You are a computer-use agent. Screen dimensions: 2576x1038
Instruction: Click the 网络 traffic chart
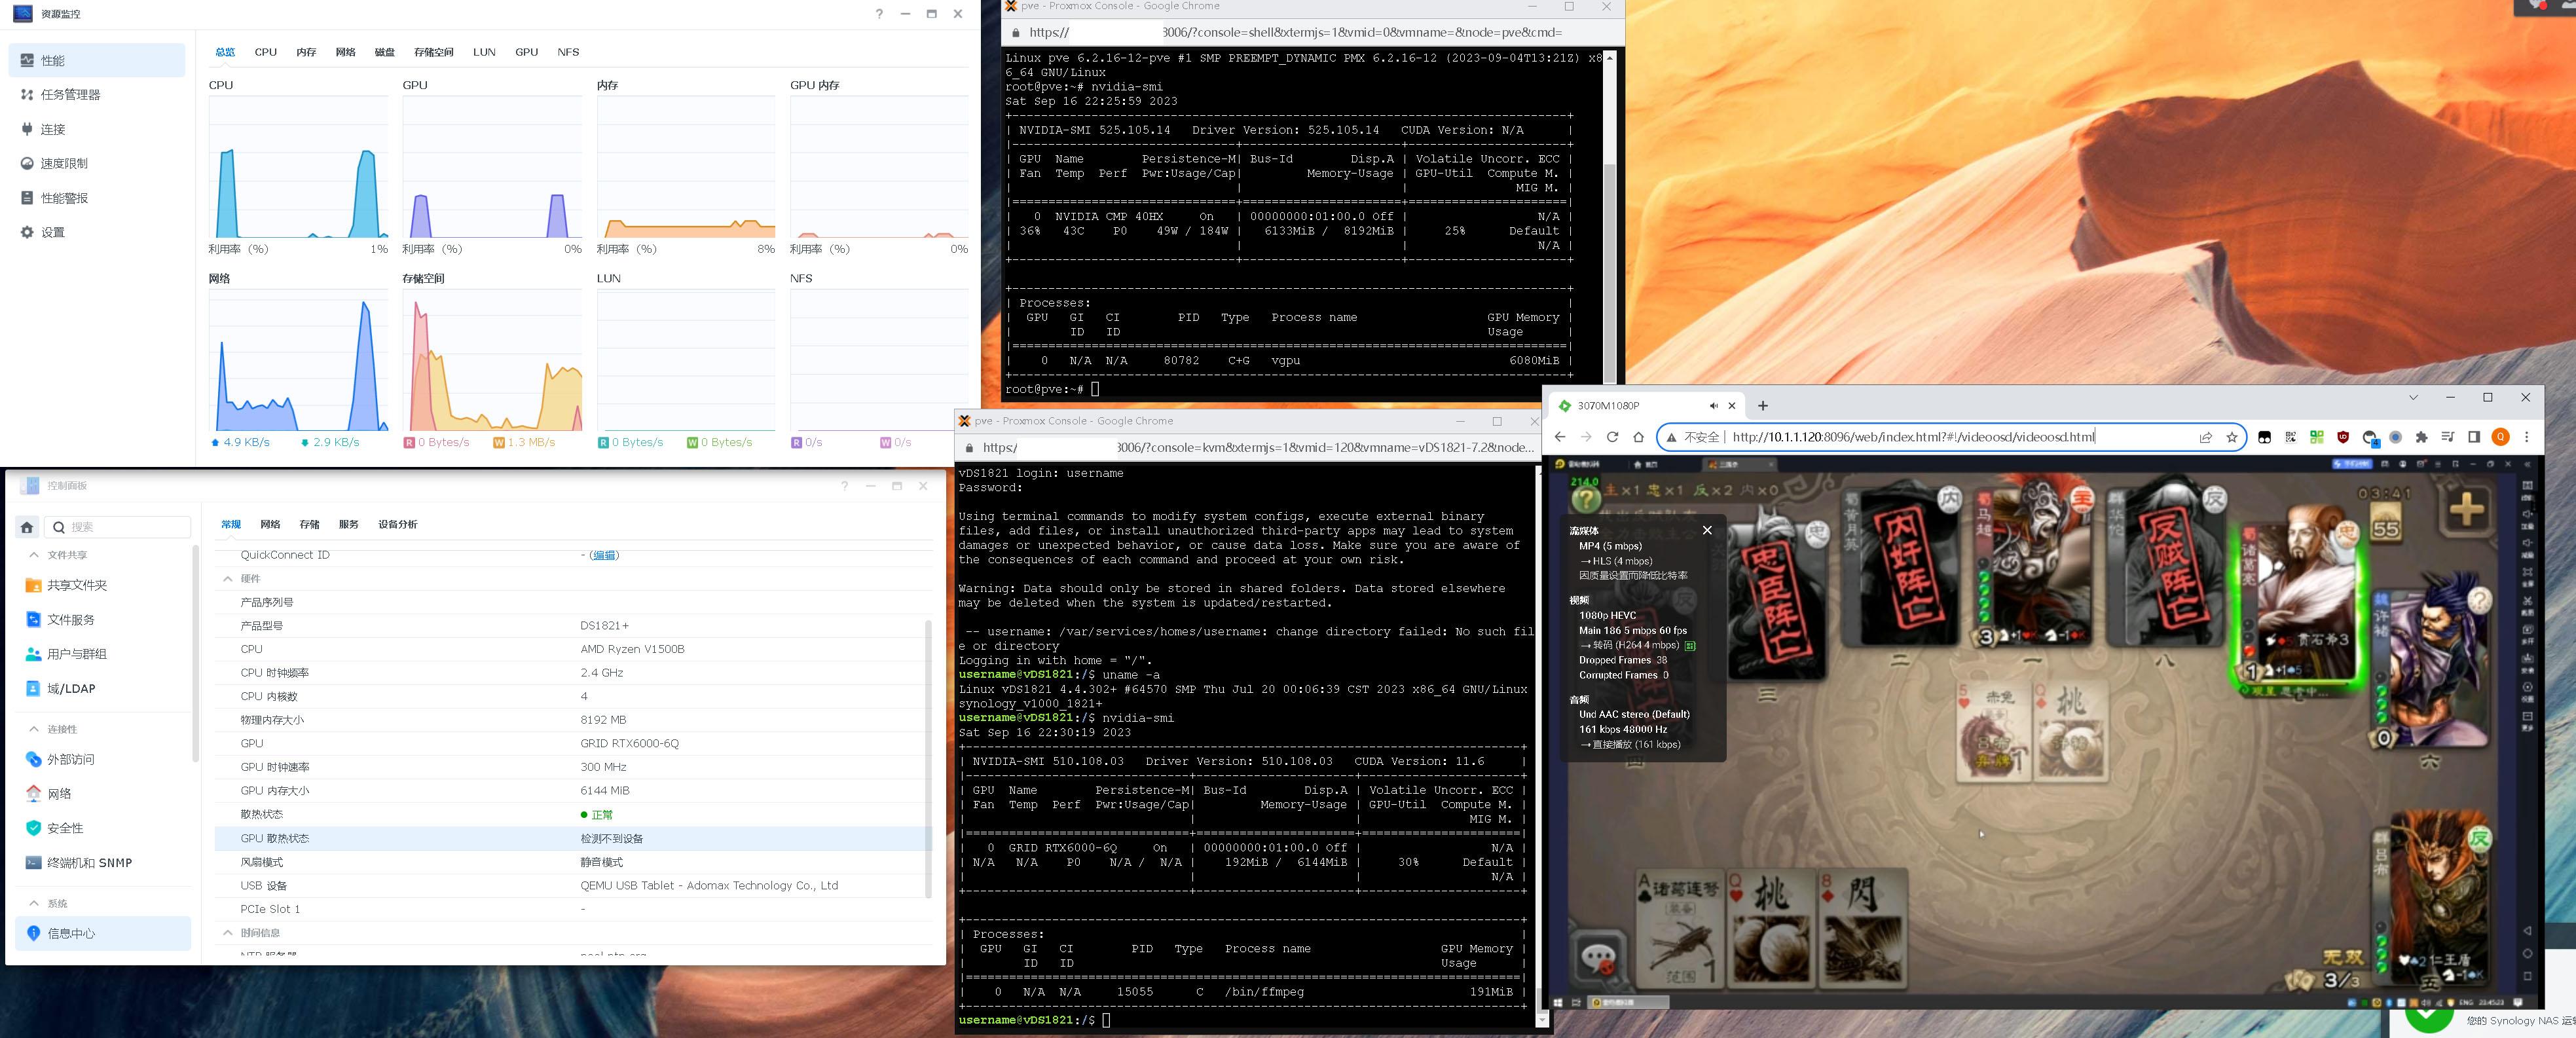[x=298, y=361]
